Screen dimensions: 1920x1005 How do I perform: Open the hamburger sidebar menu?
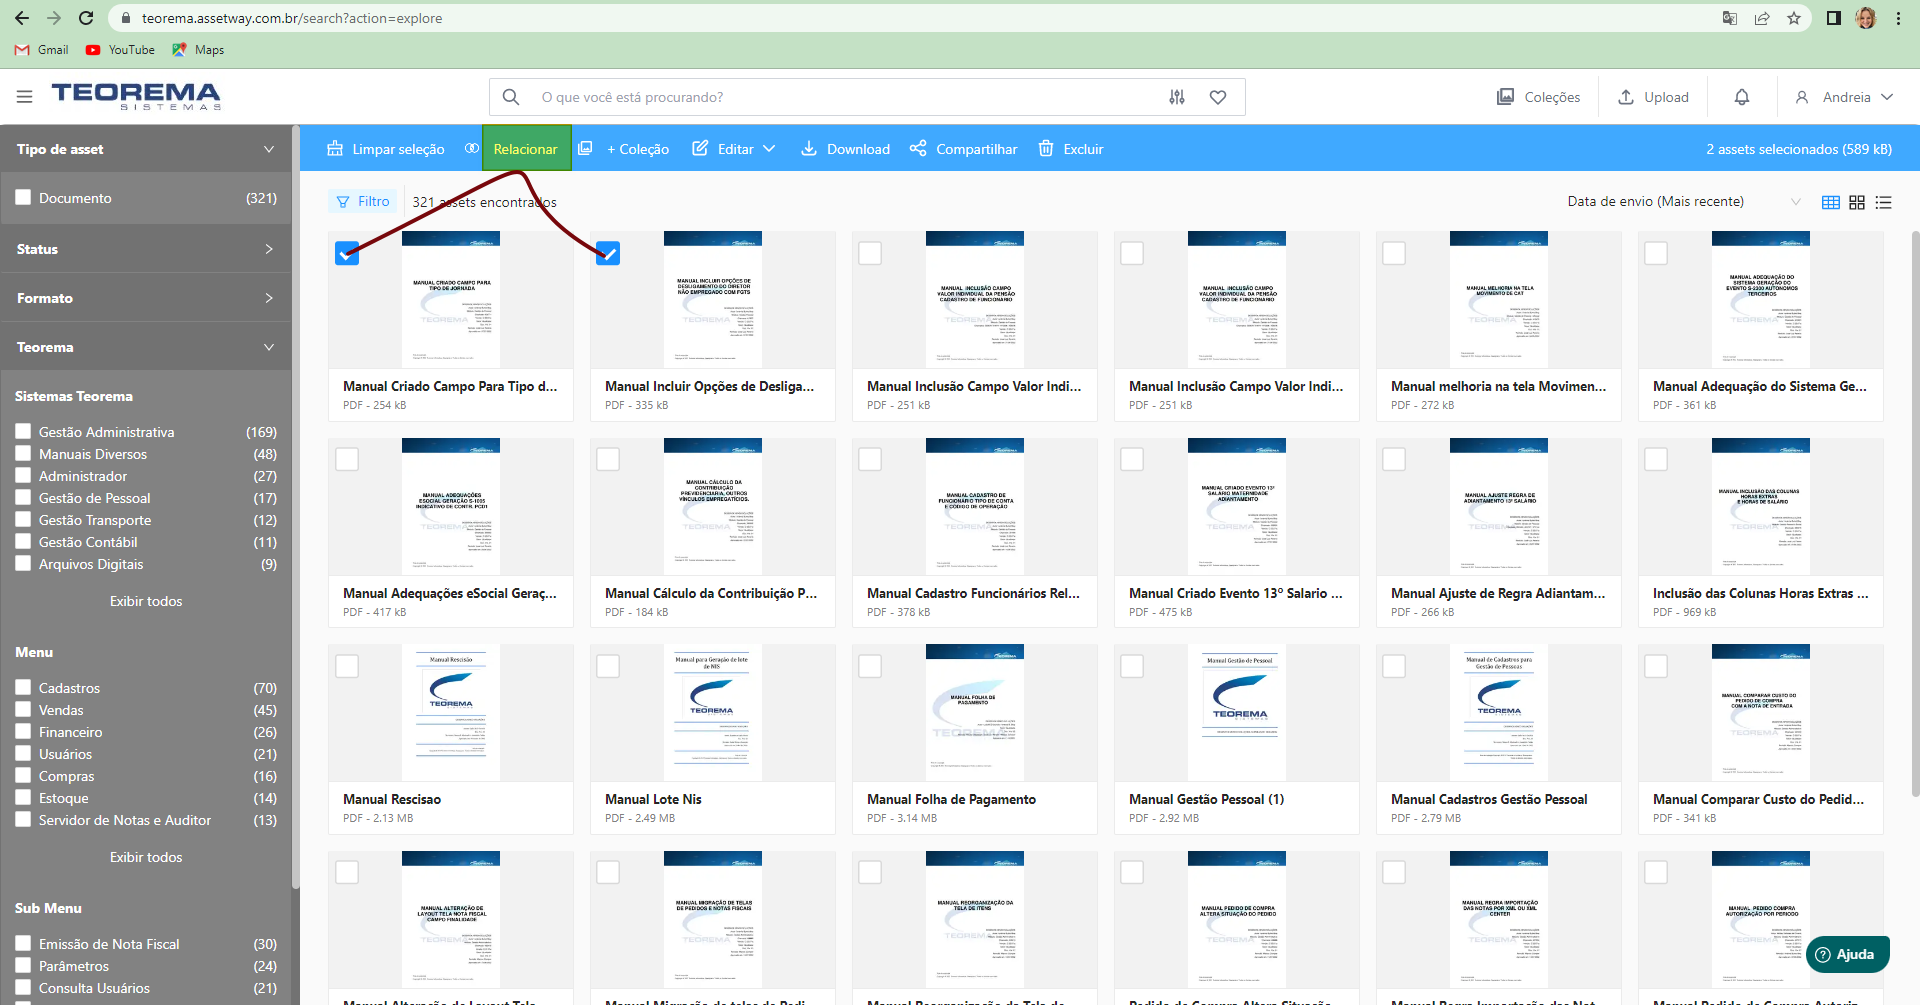[24, 97]
